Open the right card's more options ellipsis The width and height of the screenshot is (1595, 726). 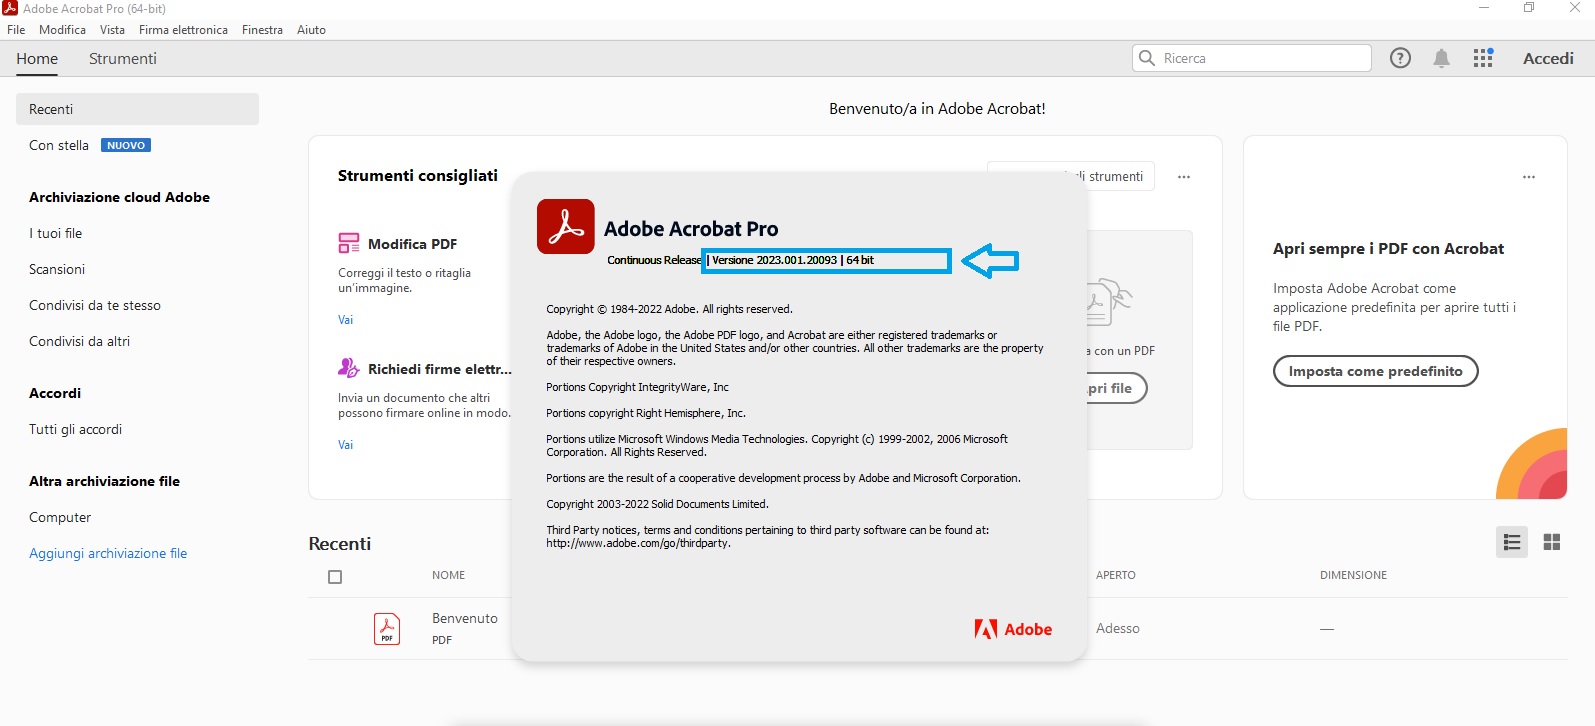pyautogui.click(x=1529, y=177)
